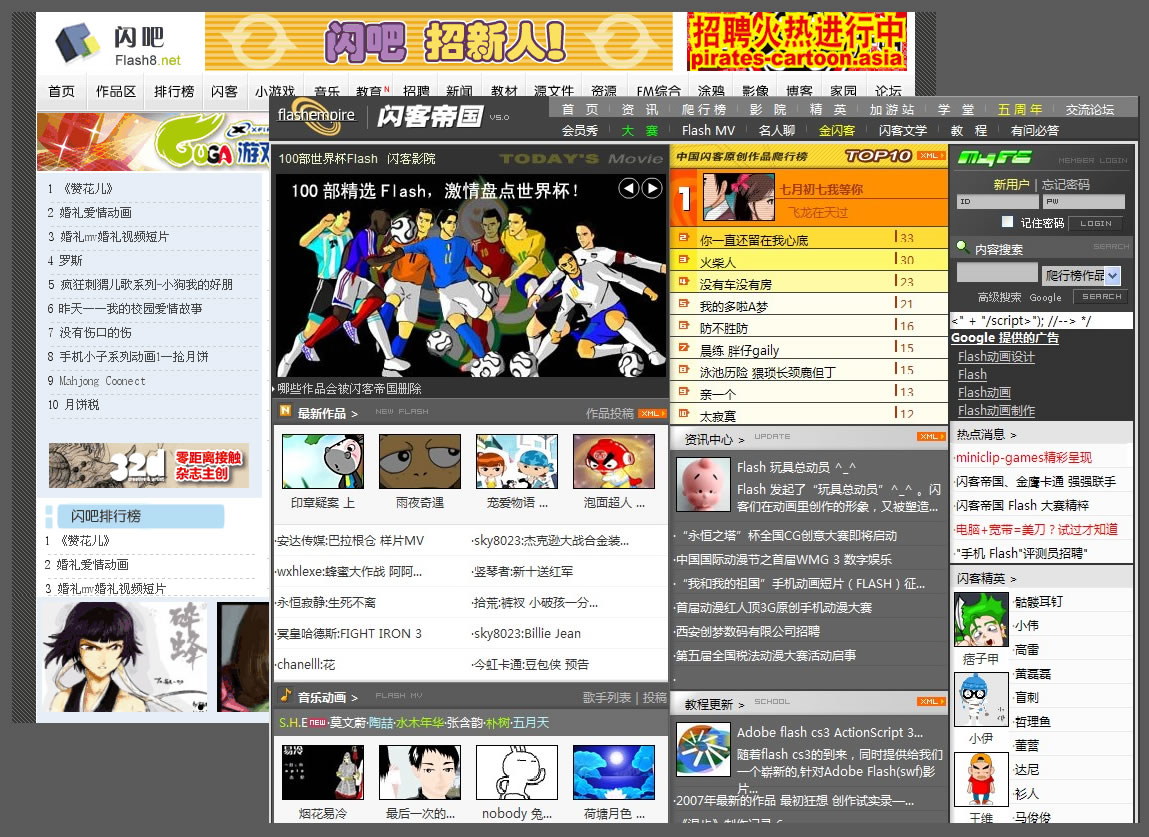This screenshot has height=837, width=1149.
Task: Click SEARCH button beside Google
Action: point(1101,297)
